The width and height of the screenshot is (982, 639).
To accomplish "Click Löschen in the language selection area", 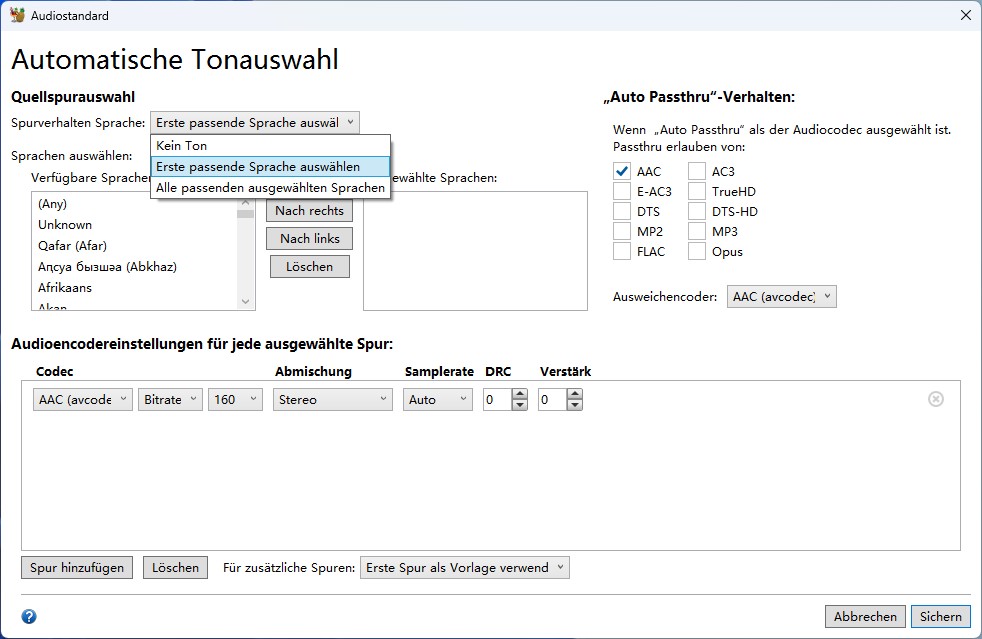I will 309,267.
